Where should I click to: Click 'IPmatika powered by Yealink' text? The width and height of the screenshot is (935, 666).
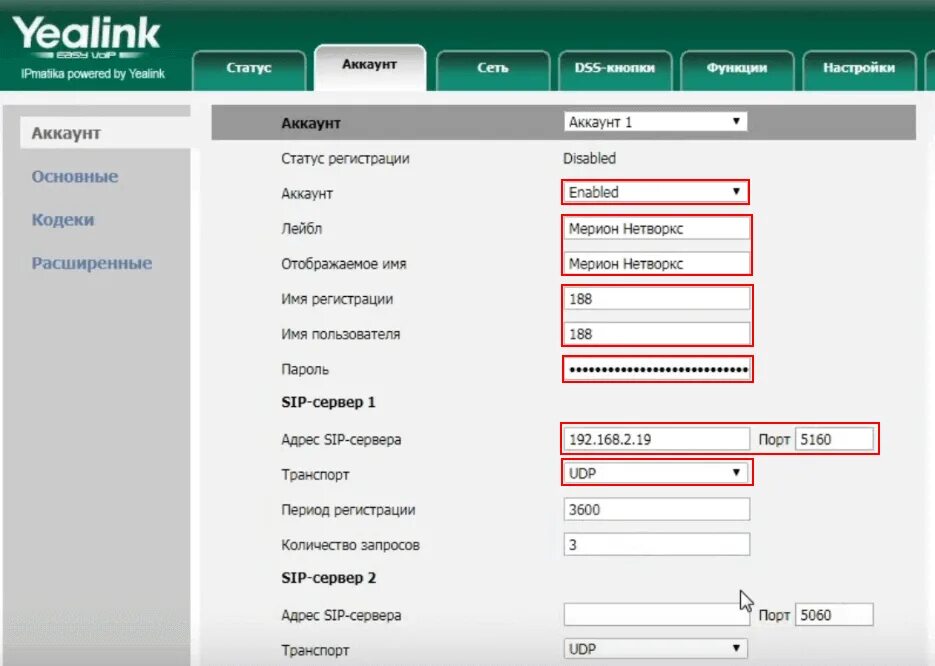tap(92, 74)
